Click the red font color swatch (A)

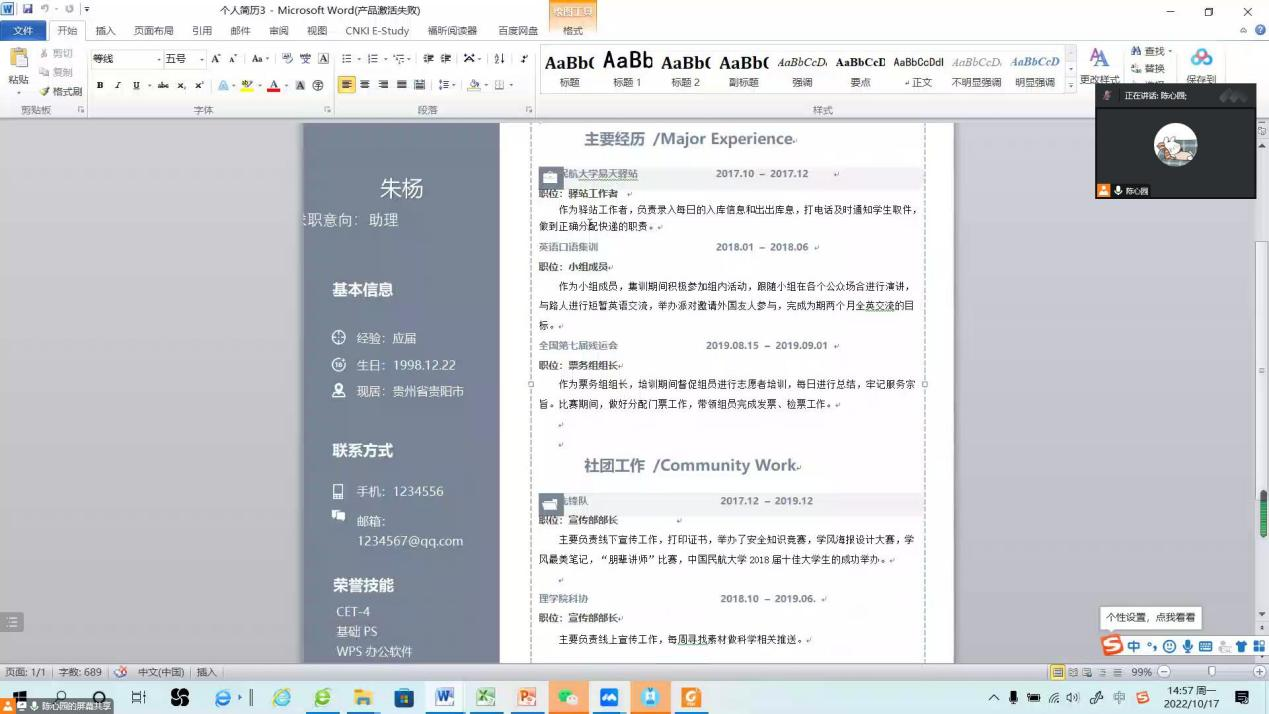pyautogui.click(x=273, y=86)
